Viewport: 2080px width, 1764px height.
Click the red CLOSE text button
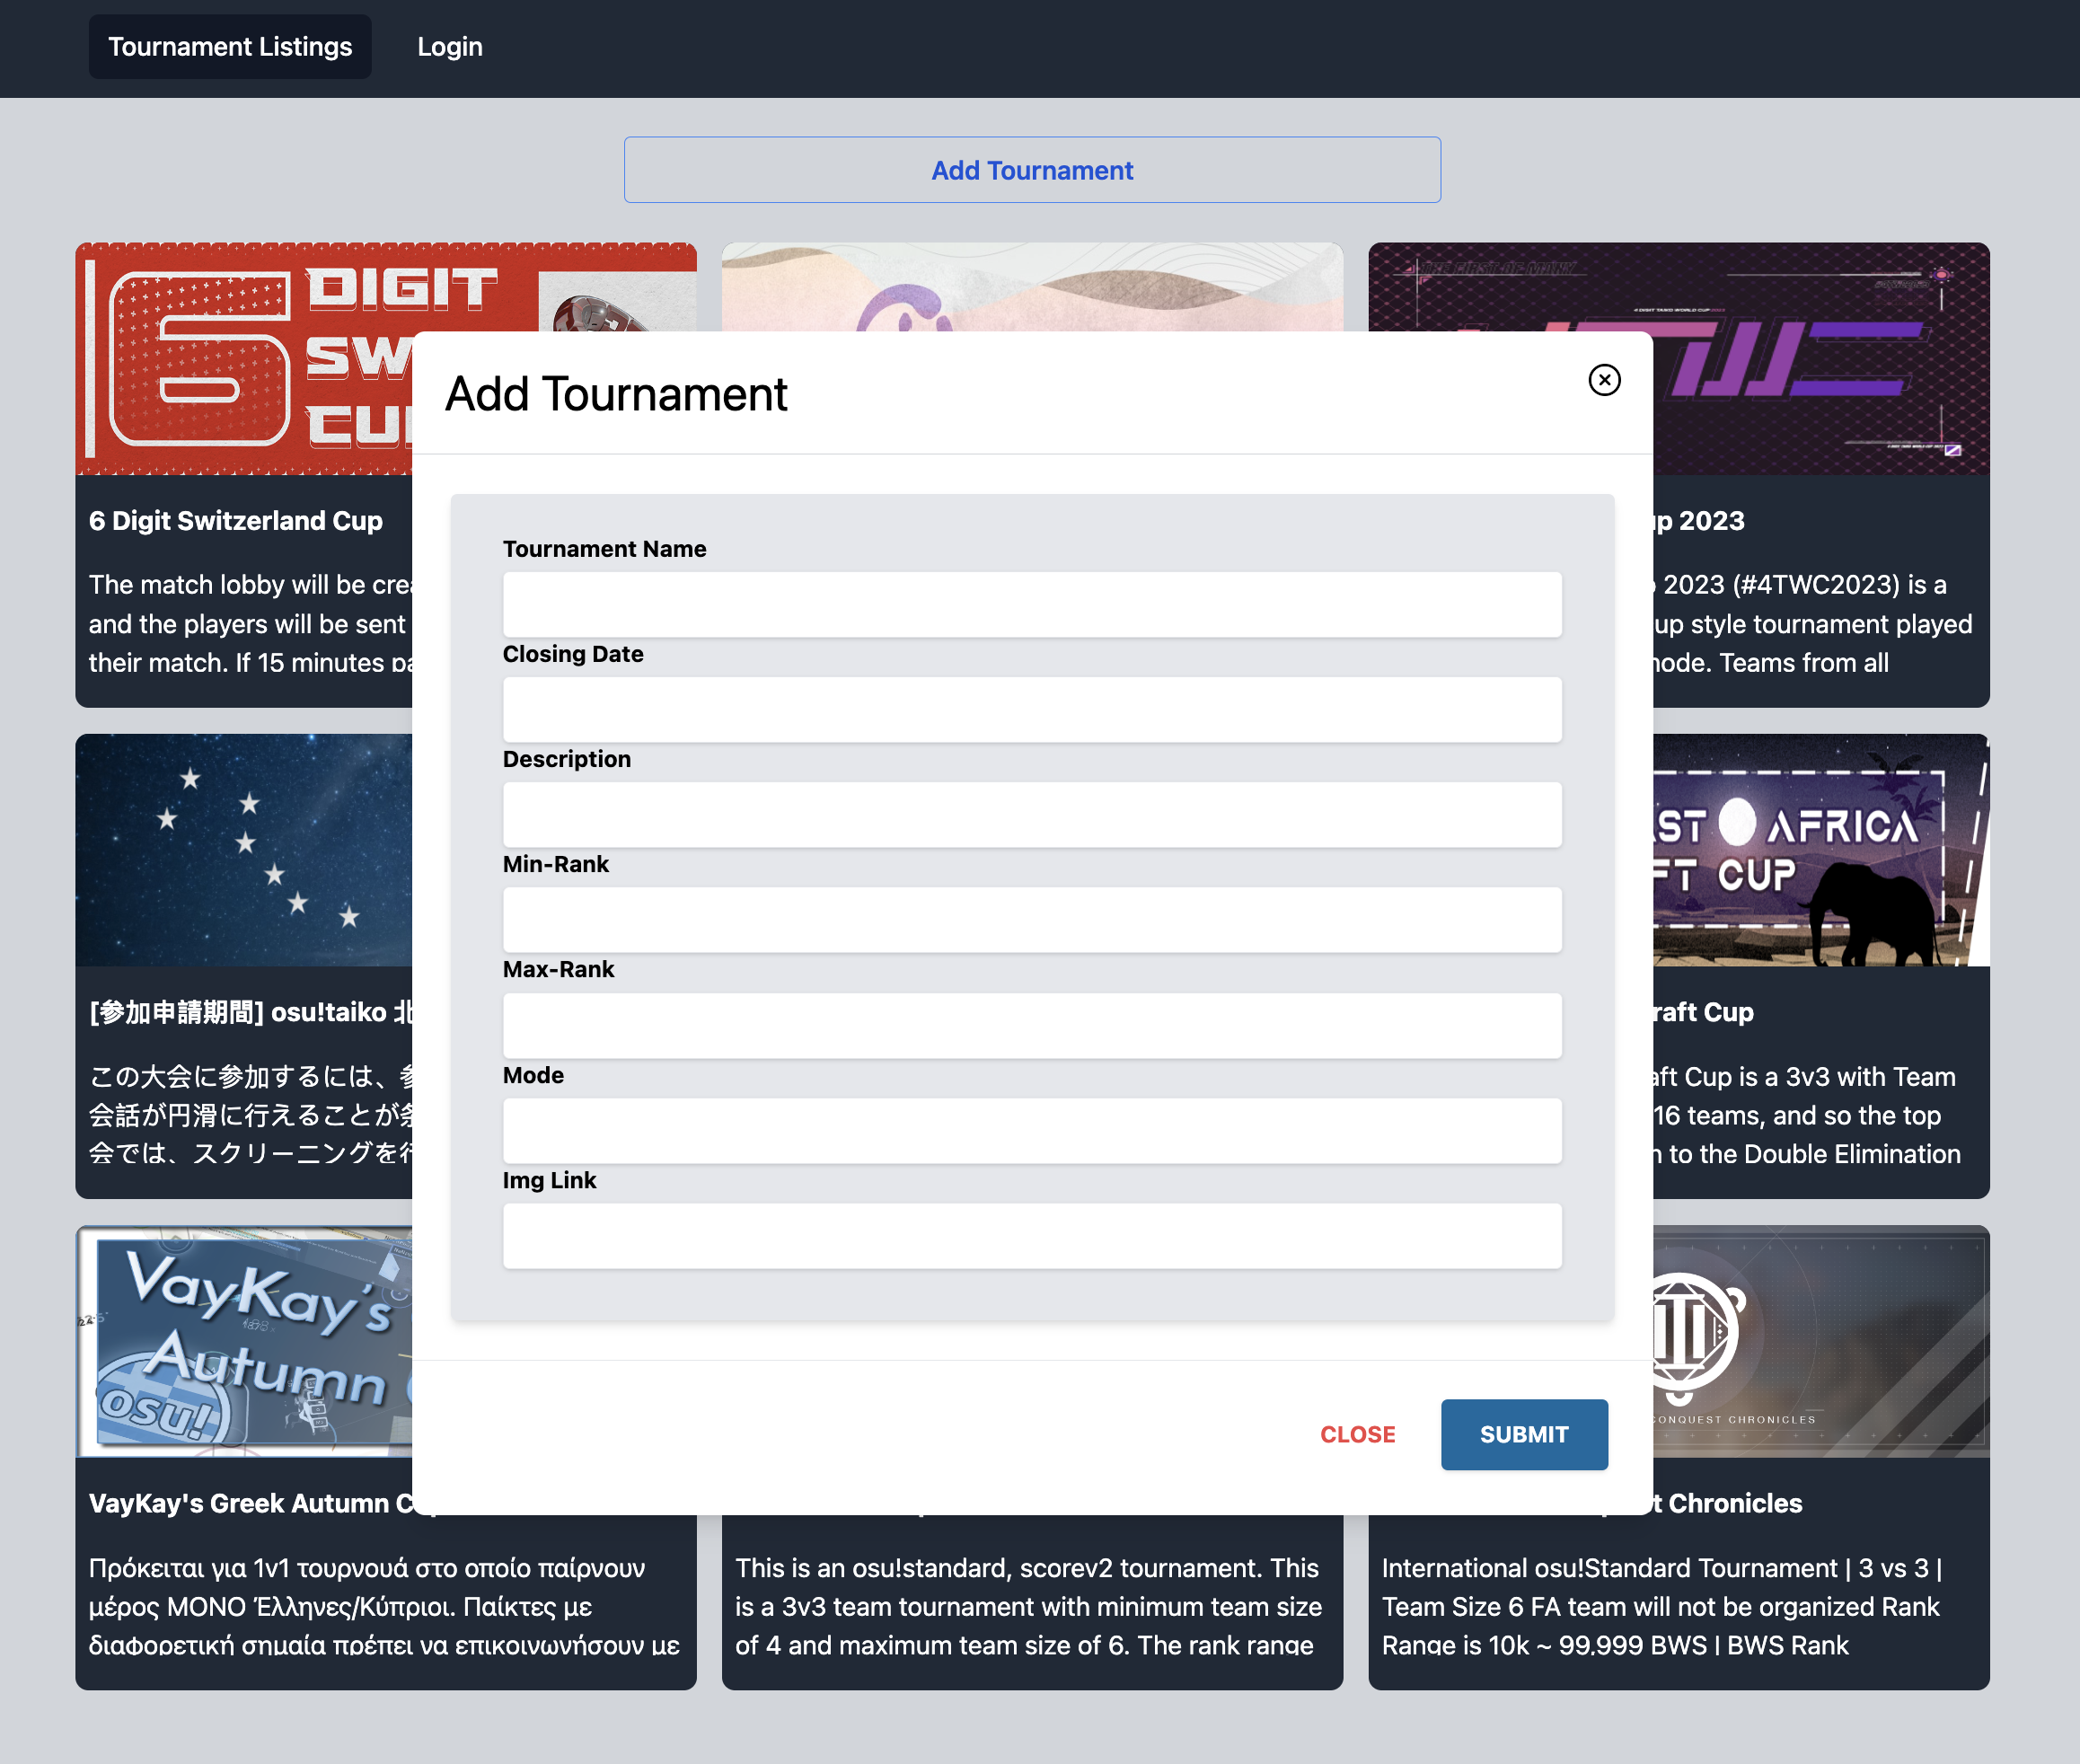coord(1357,1434)
